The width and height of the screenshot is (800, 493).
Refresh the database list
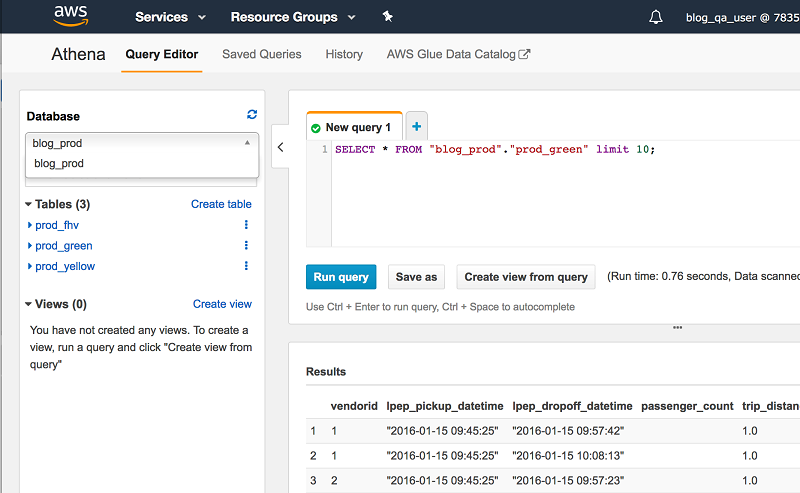[252, 115]
